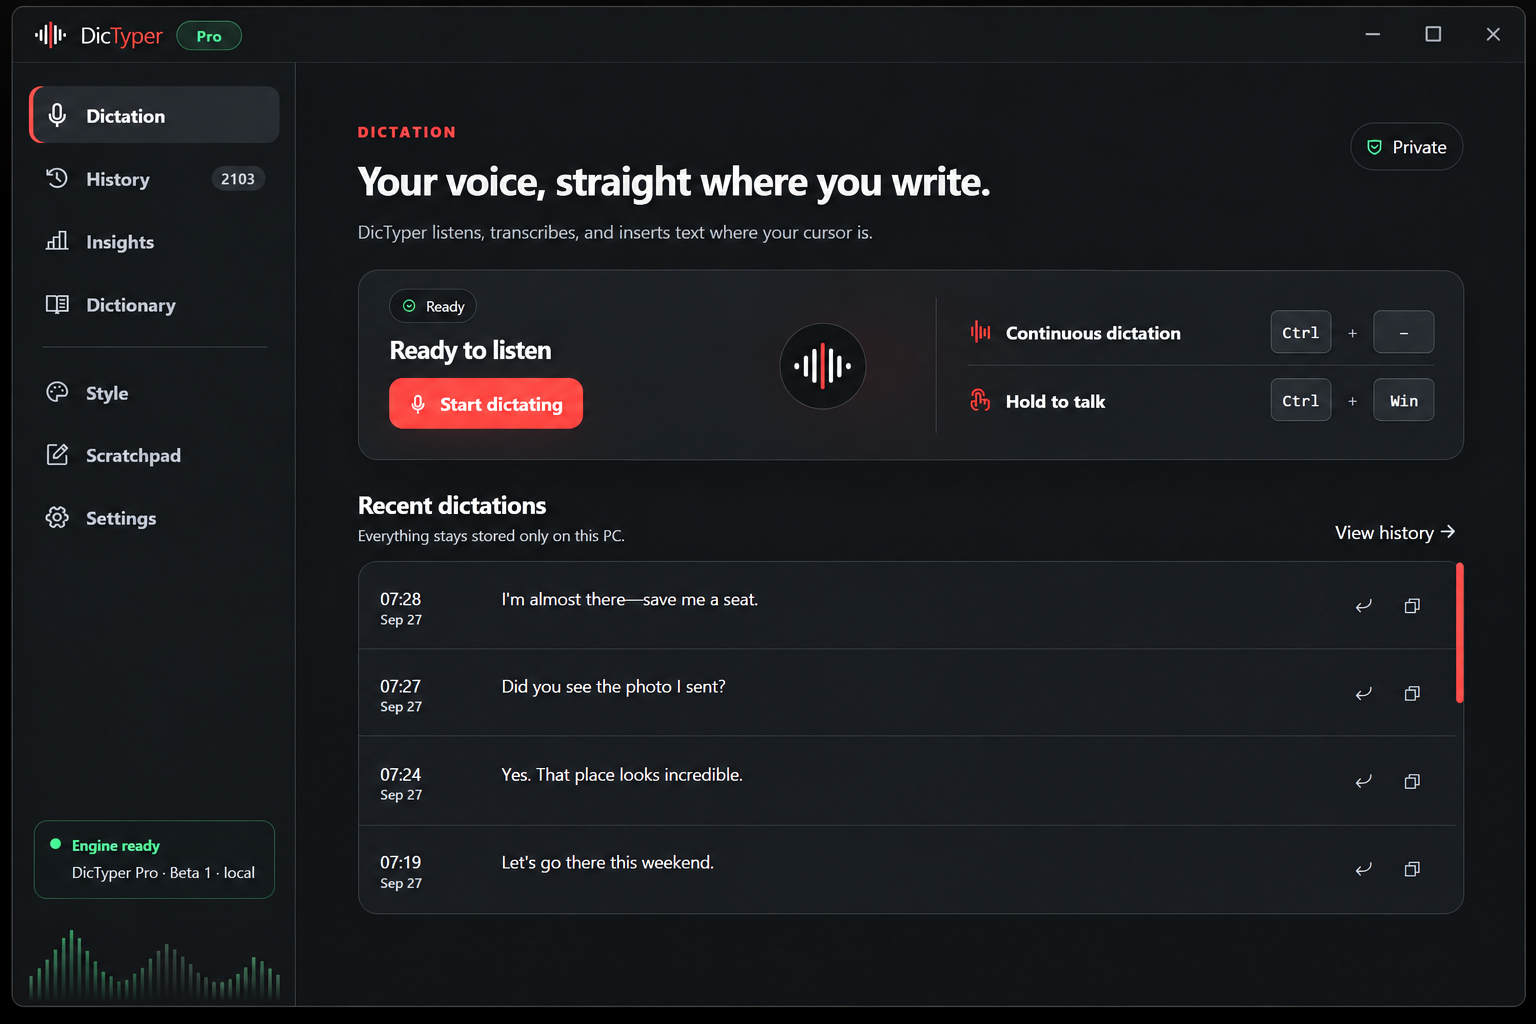
Task: Open View history link
Action: pos(1395,533)
